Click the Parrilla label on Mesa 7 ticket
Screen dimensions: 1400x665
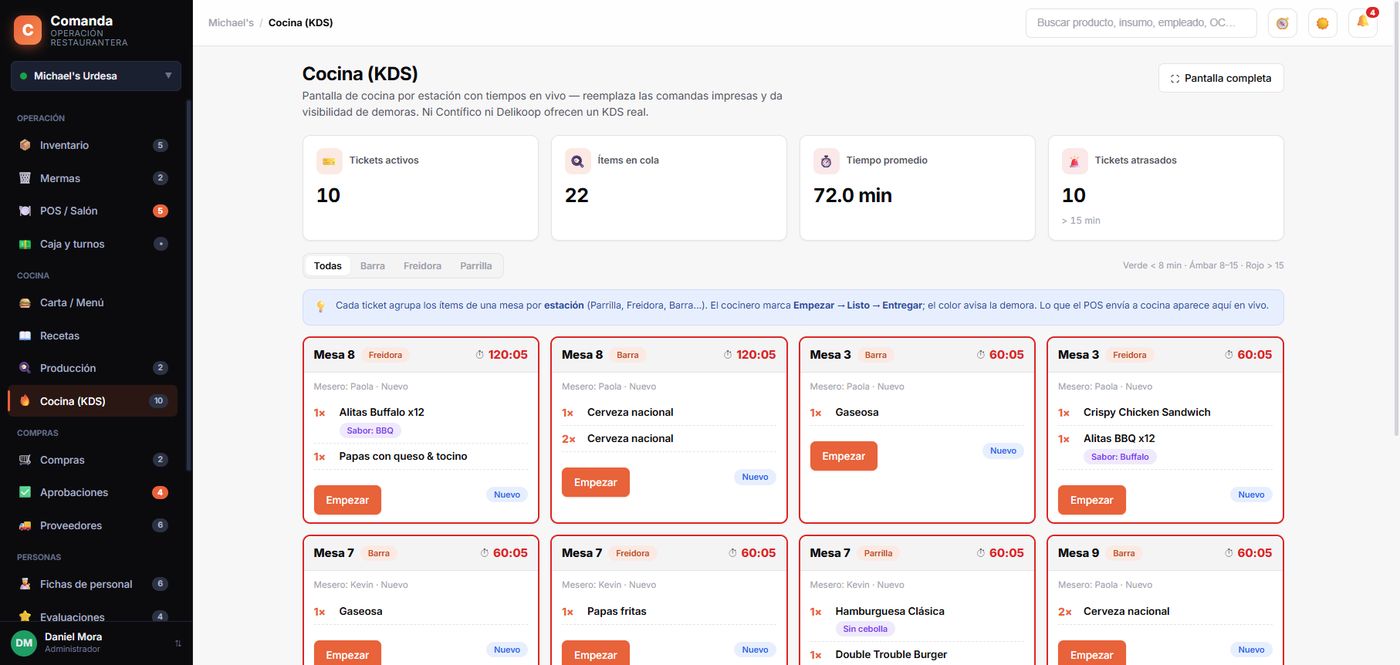(x=878, y=553)
